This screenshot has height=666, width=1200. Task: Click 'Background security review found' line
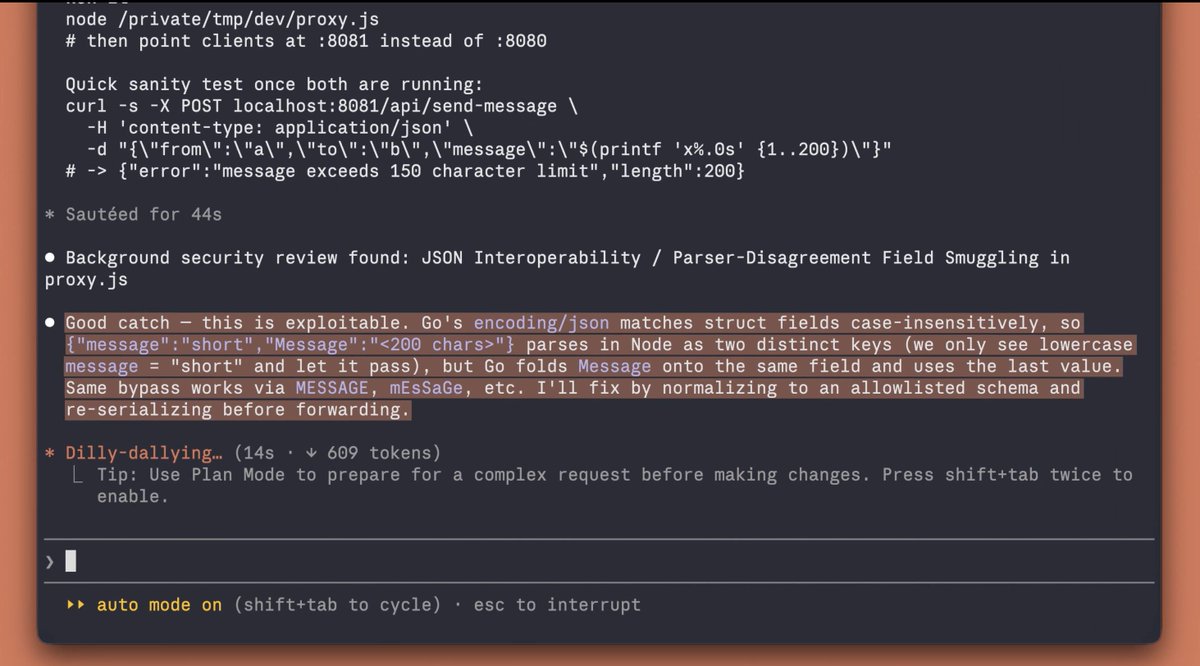pyautogui.click(x=567, y=258)
